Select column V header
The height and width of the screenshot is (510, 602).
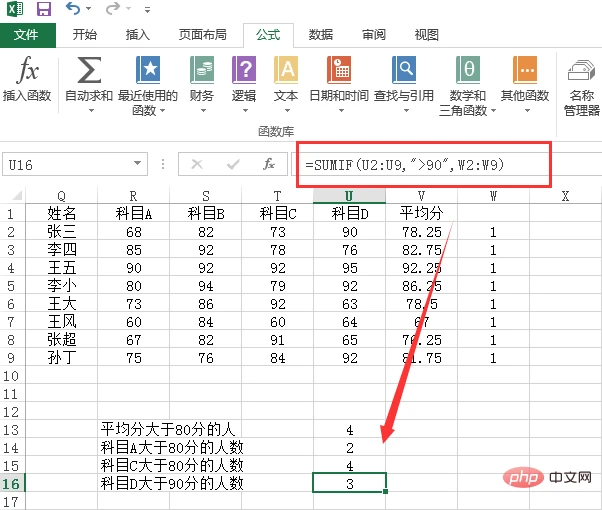pyautogui.click(x=421, y=196)
